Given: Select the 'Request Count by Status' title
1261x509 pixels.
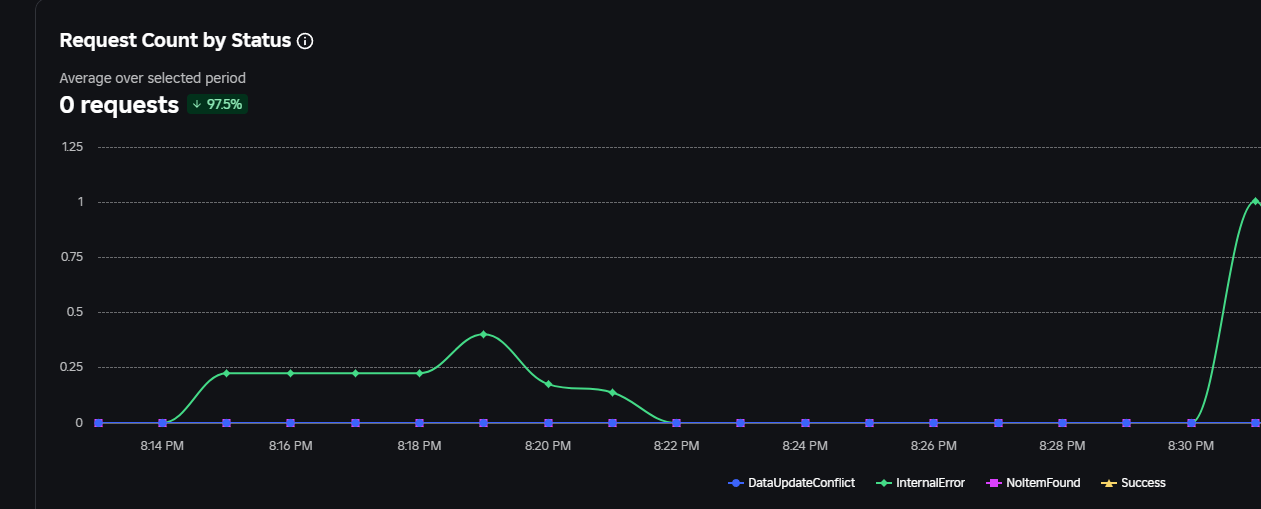Looking at the screenshot, I should point(175,41).
